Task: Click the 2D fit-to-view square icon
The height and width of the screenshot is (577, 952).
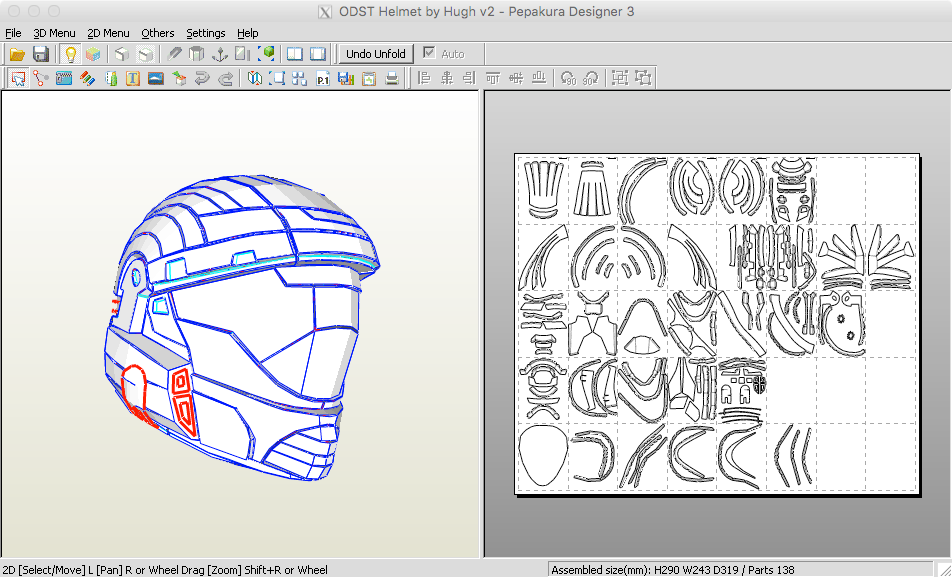Action: (x=277, y=78)
